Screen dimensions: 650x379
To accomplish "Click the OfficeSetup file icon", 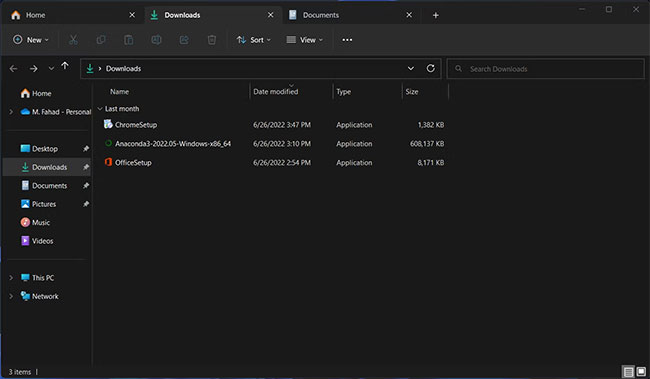I will pyautogui.click(x=108, y=162).
